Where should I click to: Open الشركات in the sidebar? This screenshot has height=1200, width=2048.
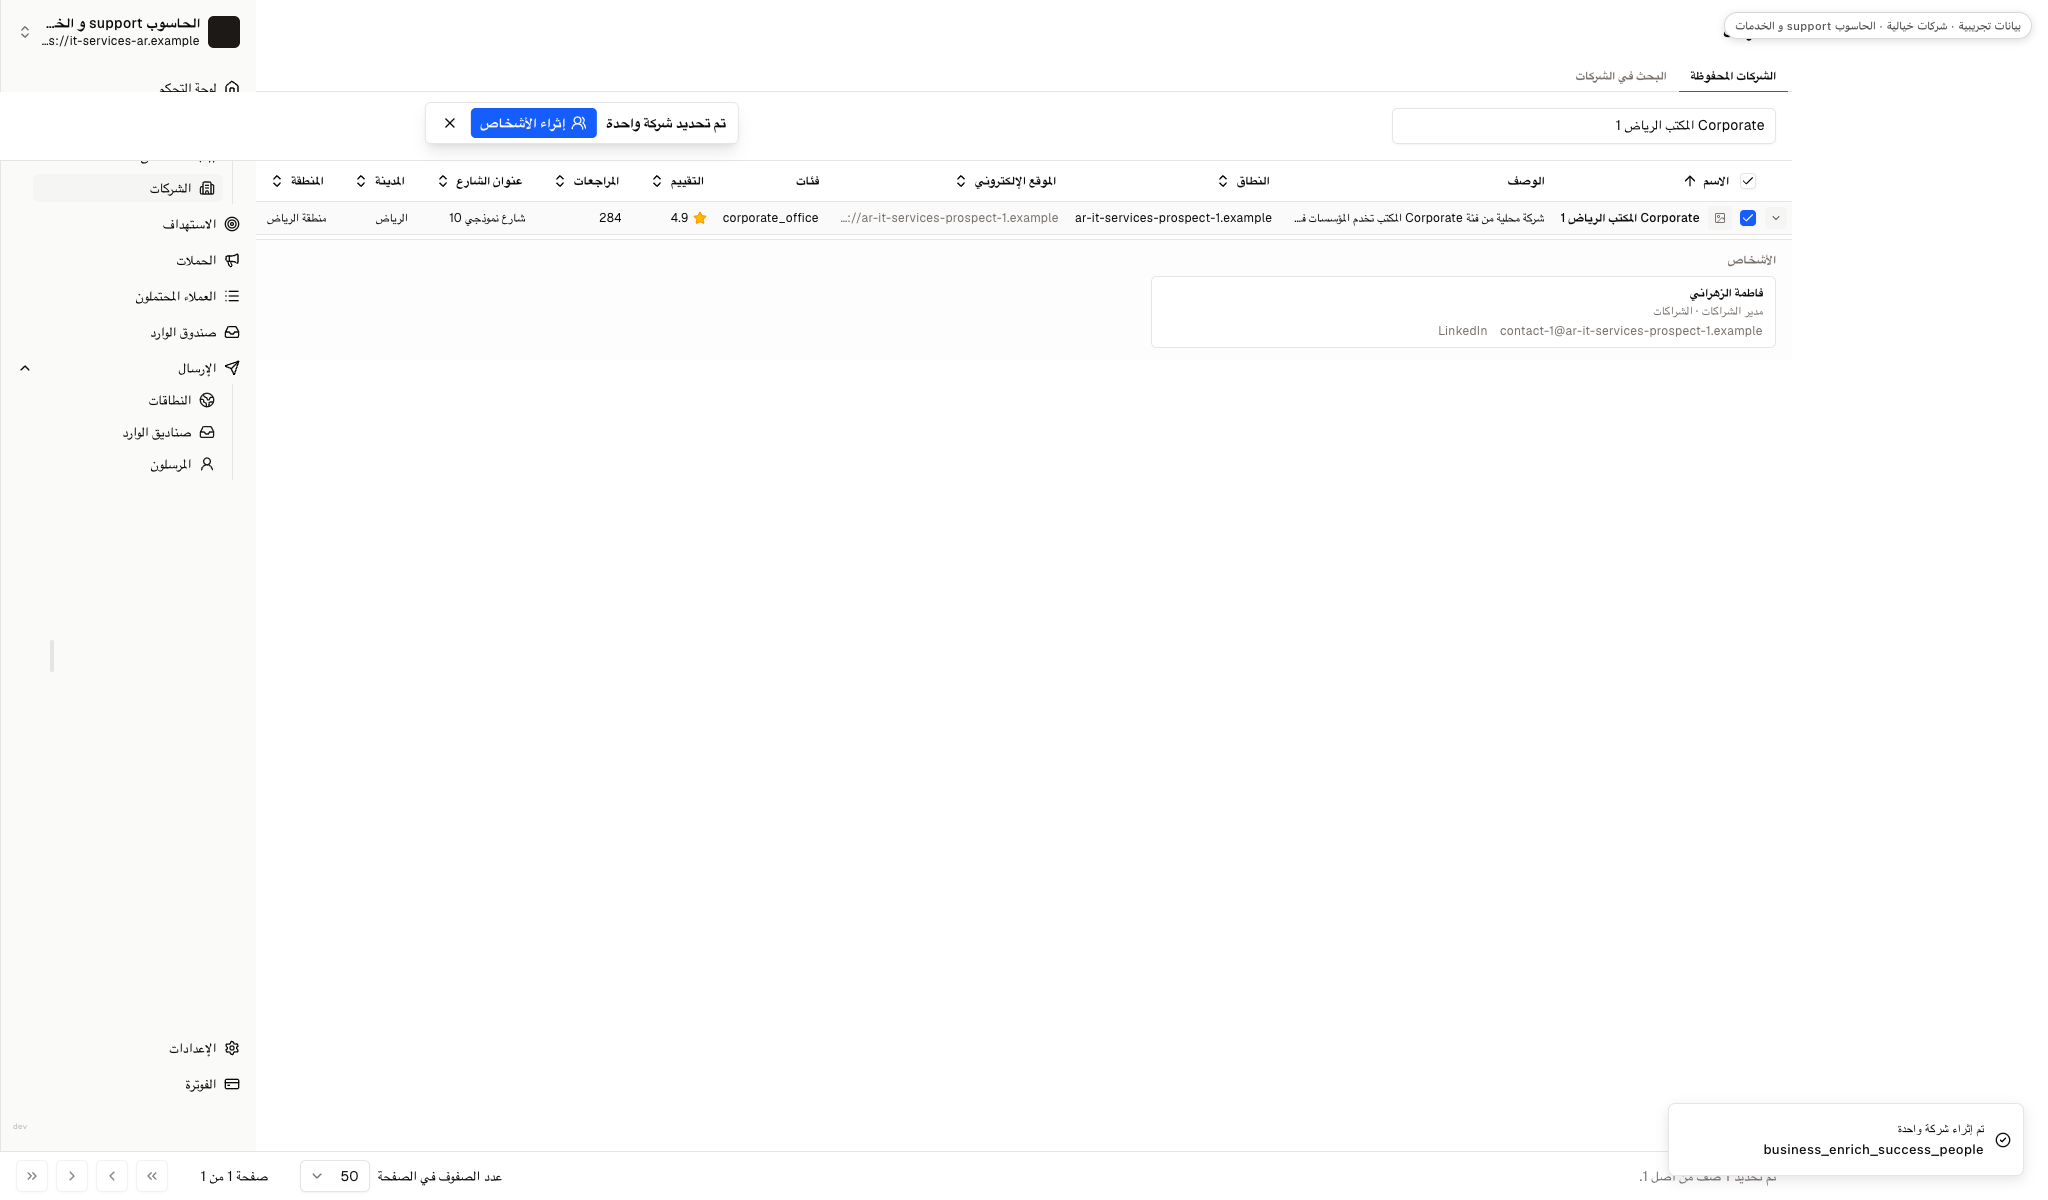pyautogui.click(x=128, y=188)
